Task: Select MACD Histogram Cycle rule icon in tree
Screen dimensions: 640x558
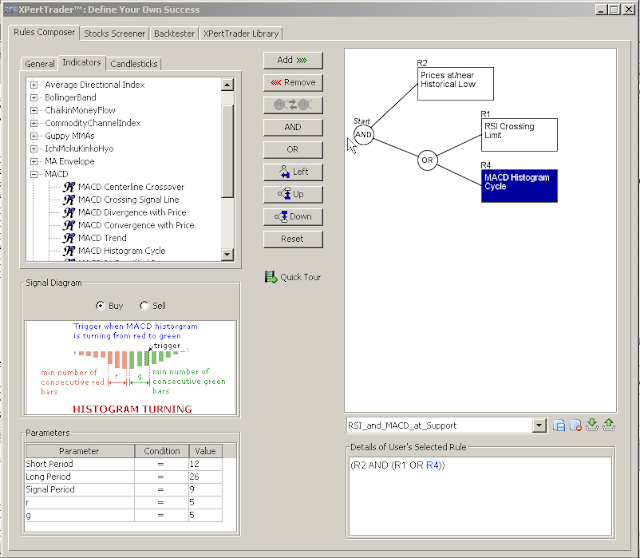Action: [x=69, y=251]
